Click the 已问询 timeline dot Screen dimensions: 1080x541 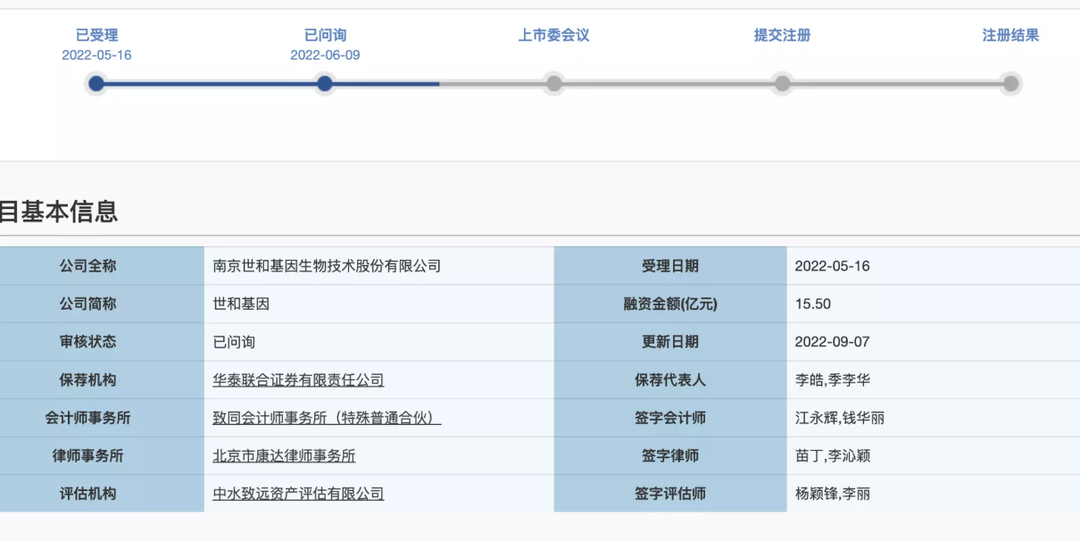[x=324, y=84]
